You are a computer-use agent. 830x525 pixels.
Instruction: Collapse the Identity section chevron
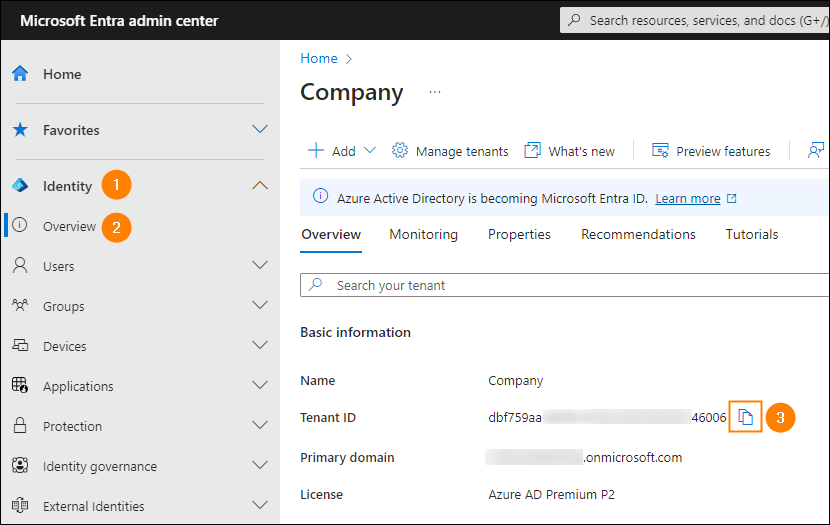[260, 185]
